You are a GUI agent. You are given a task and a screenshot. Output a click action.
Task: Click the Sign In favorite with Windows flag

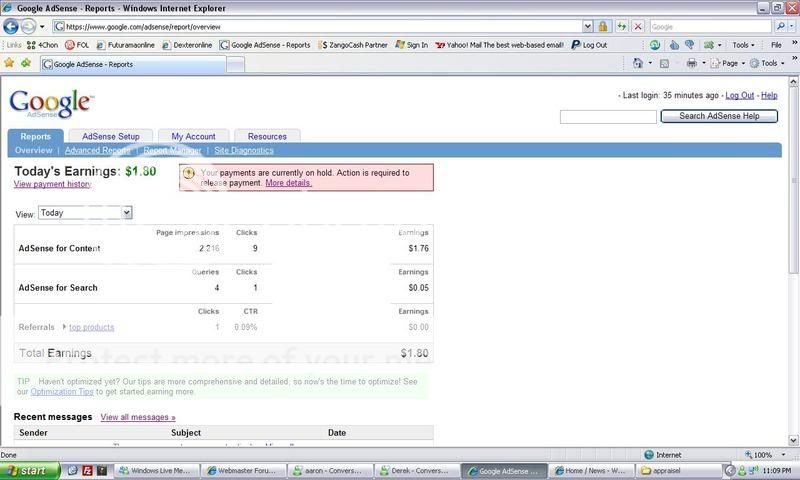[412, 45]
